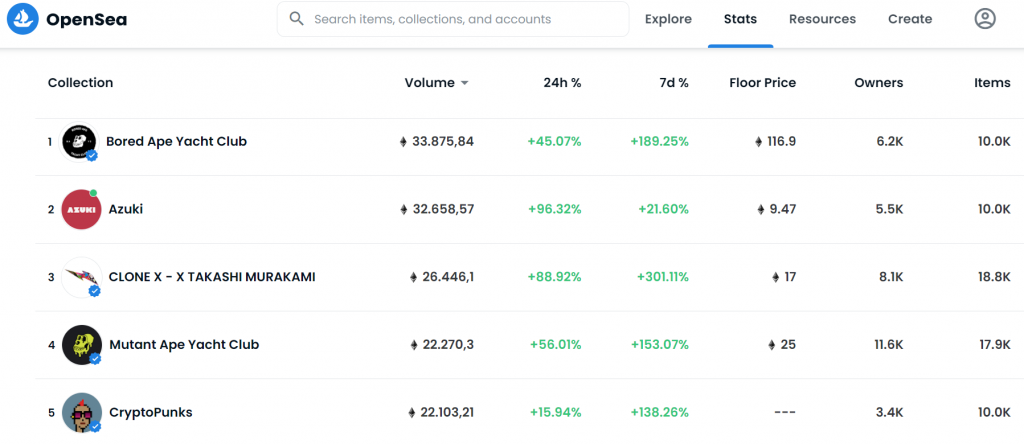Click verified badge on CLONE X avatar

95,291
